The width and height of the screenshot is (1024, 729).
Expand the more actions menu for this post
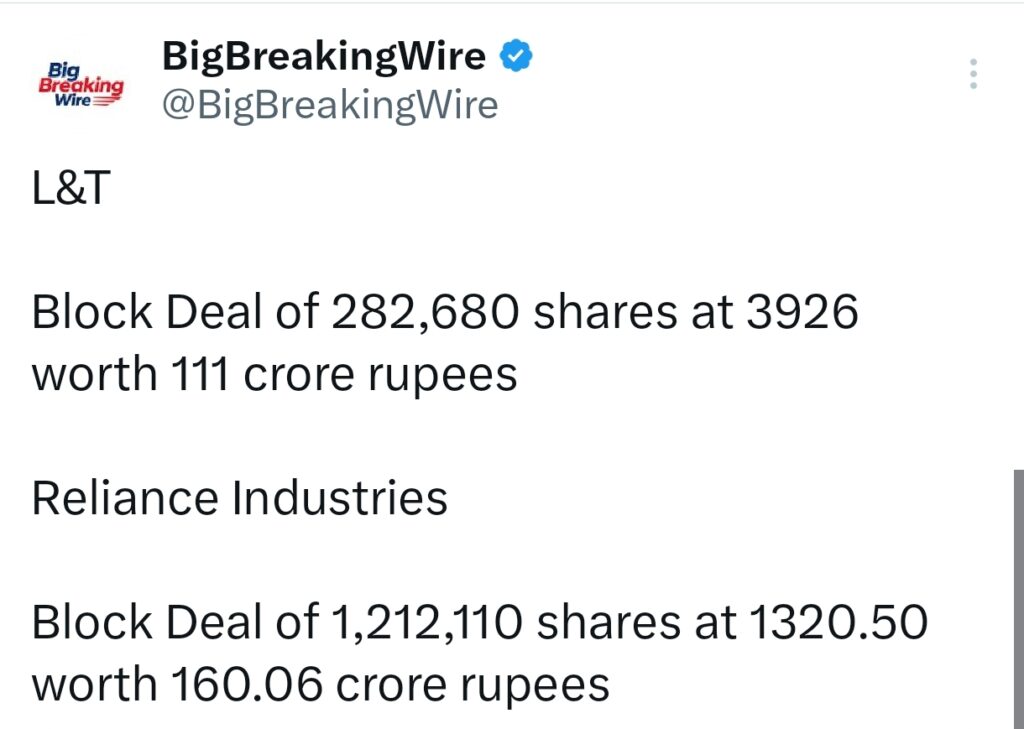pos(971,74)
